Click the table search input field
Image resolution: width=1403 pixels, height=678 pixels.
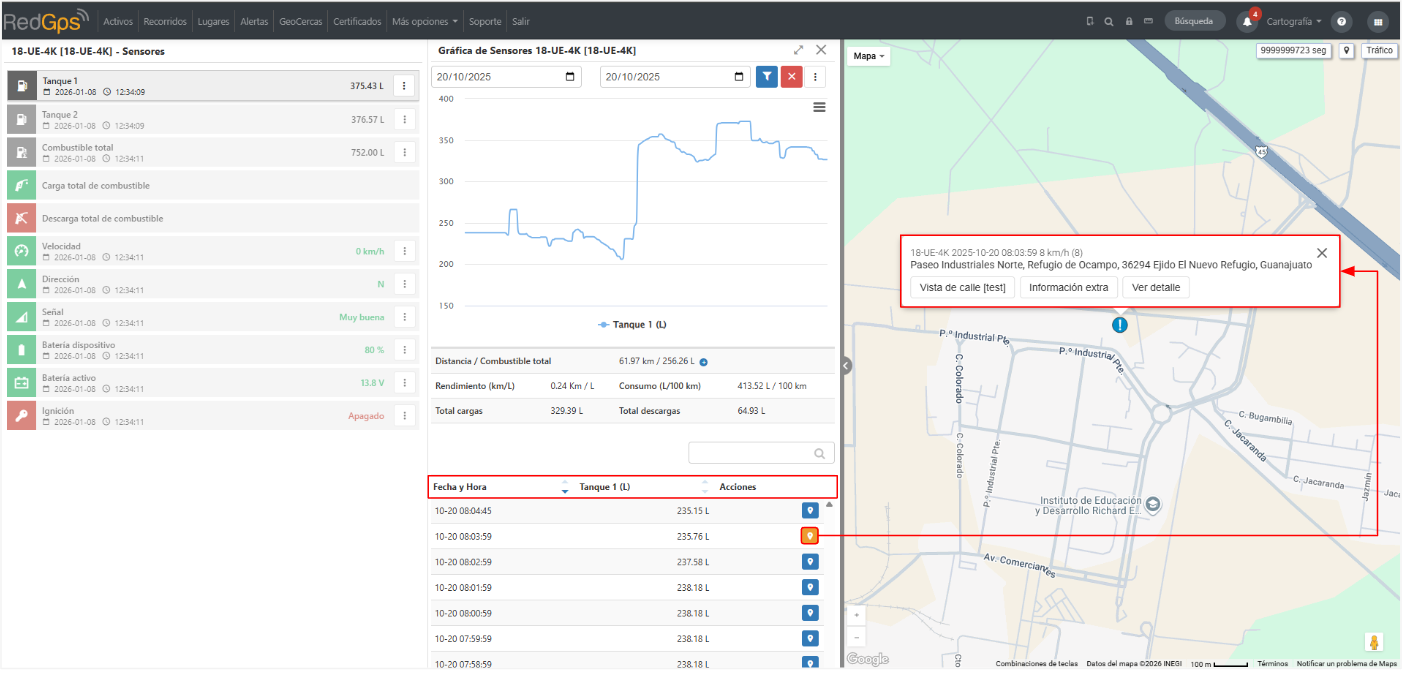click(x=761, y=453)
